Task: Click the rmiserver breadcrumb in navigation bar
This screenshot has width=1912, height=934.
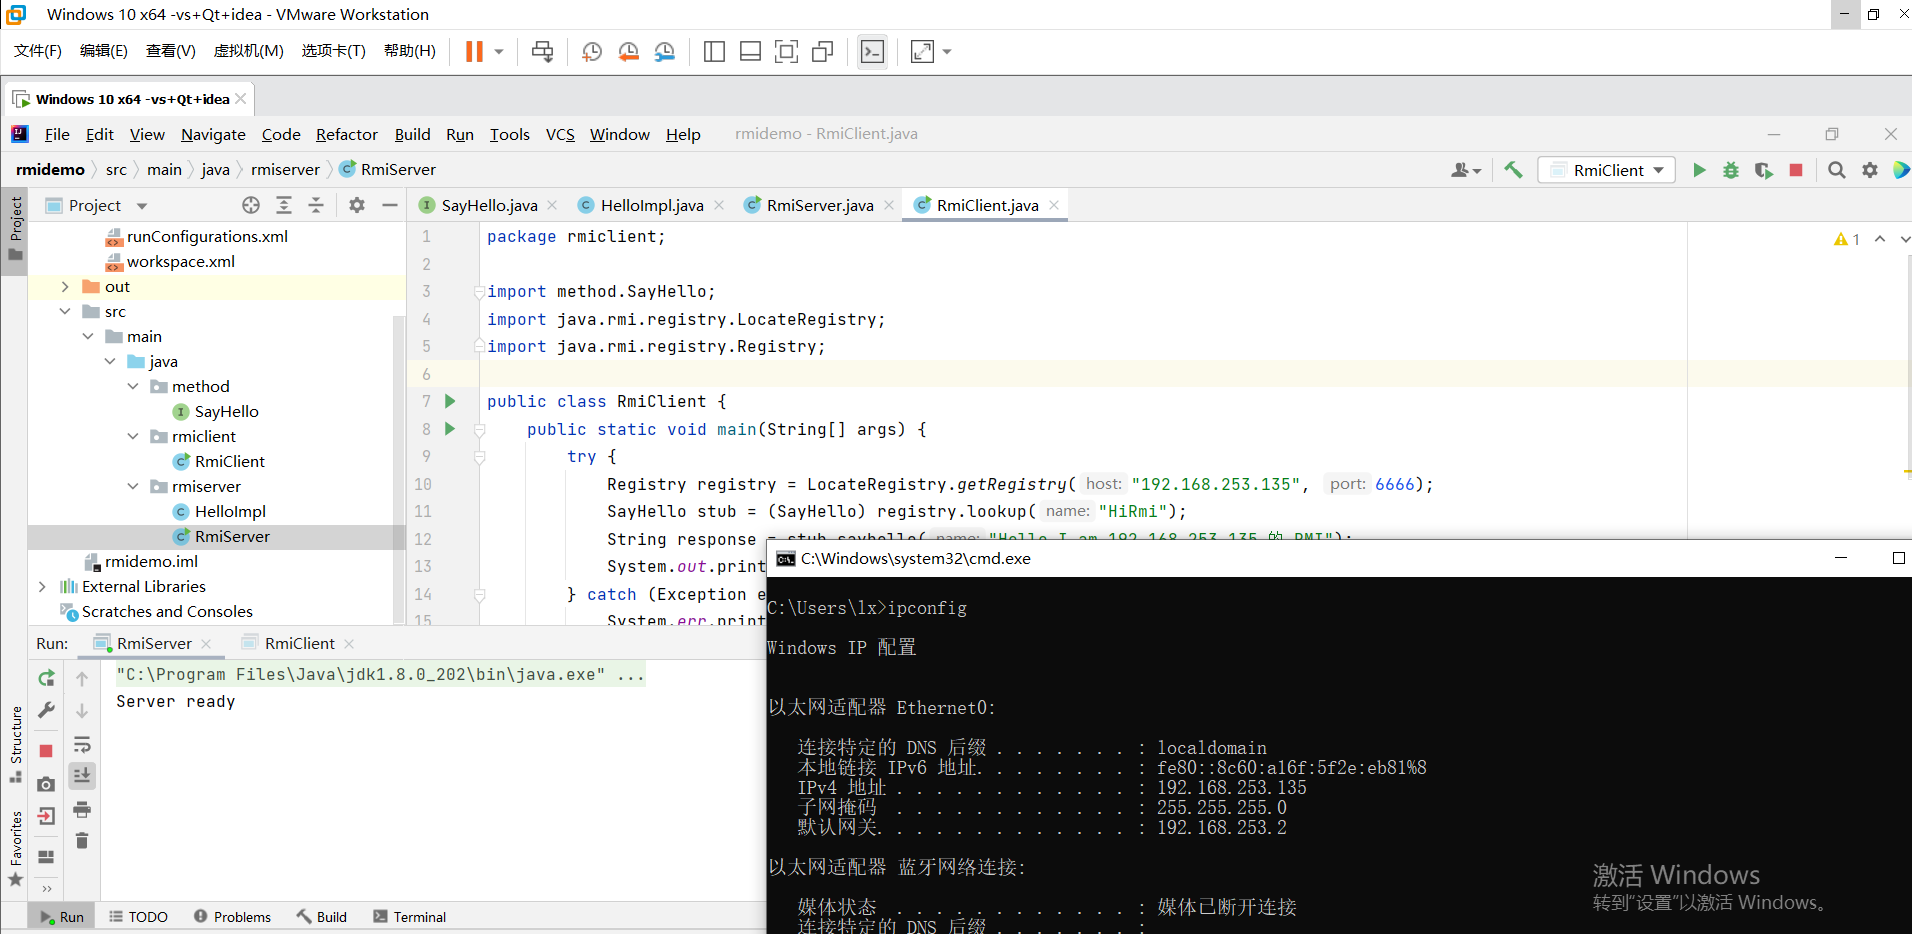Action: 285,170
